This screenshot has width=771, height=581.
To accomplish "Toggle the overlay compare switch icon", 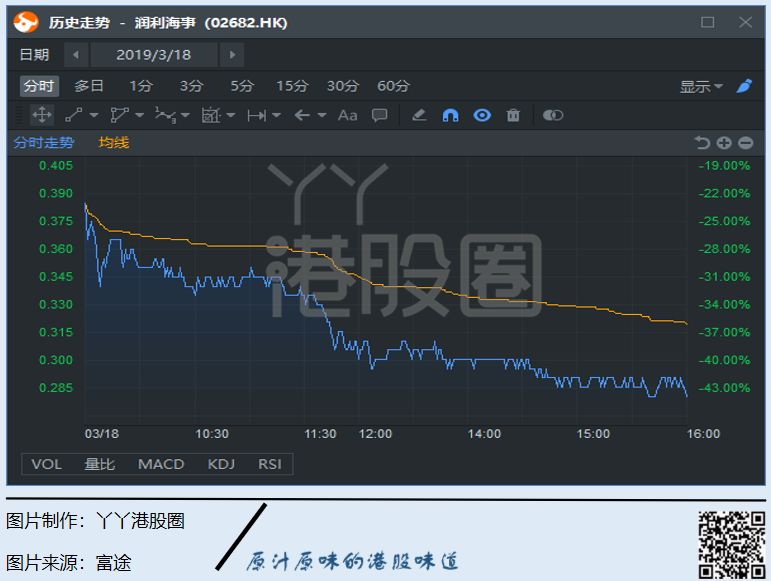I will click(x=553, y=116).
